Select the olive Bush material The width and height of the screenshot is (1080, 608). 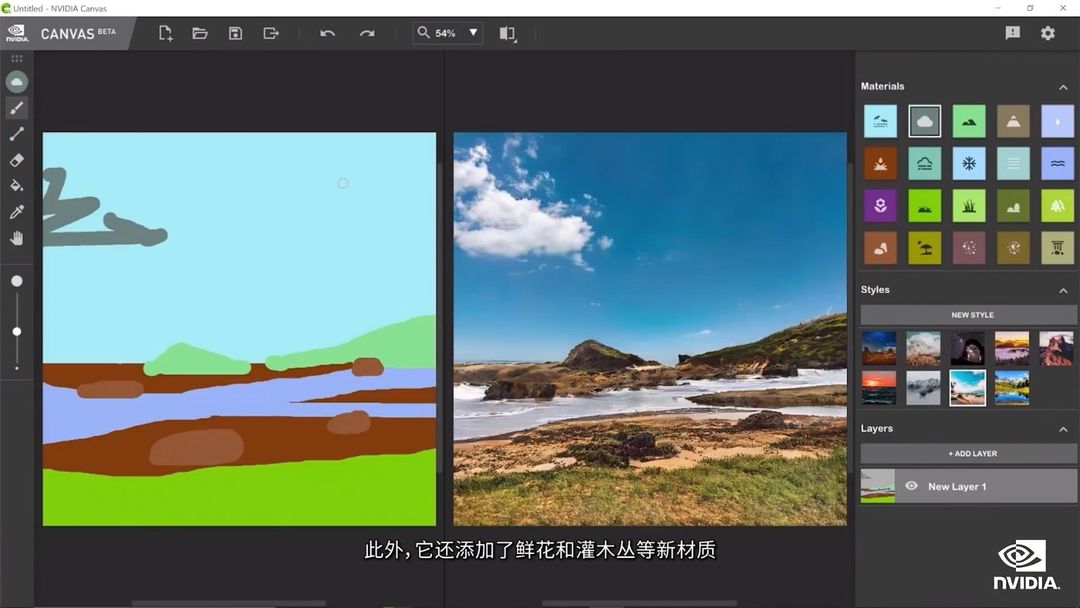tap(1013, 206)
